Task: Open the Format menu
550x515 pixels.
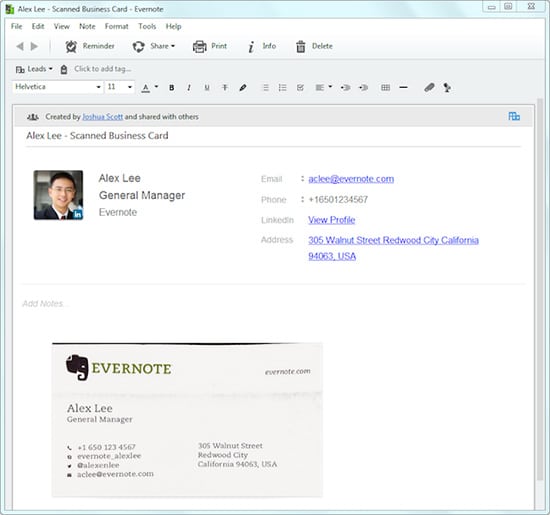Action: 116,26
